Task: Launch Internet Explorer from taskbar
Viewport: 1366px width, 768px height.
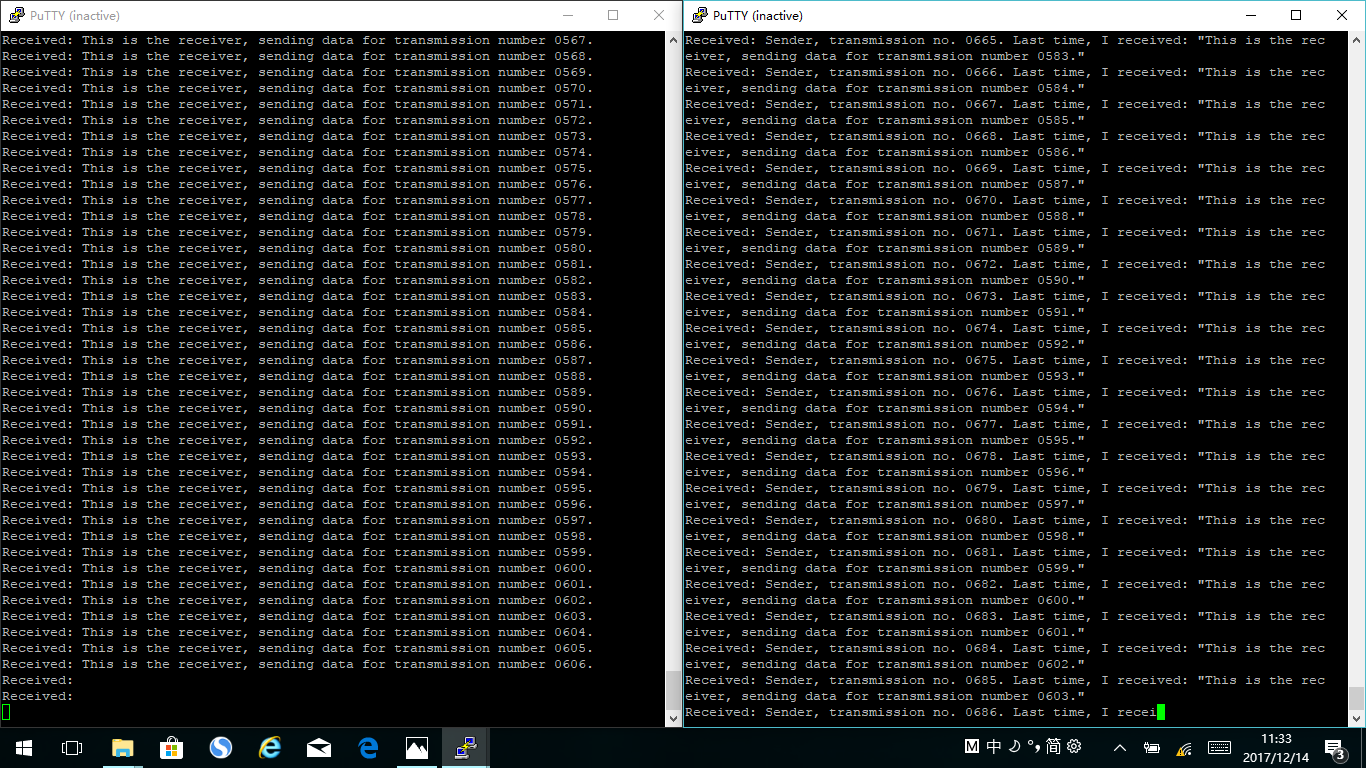Action: [x=269, y=747]
